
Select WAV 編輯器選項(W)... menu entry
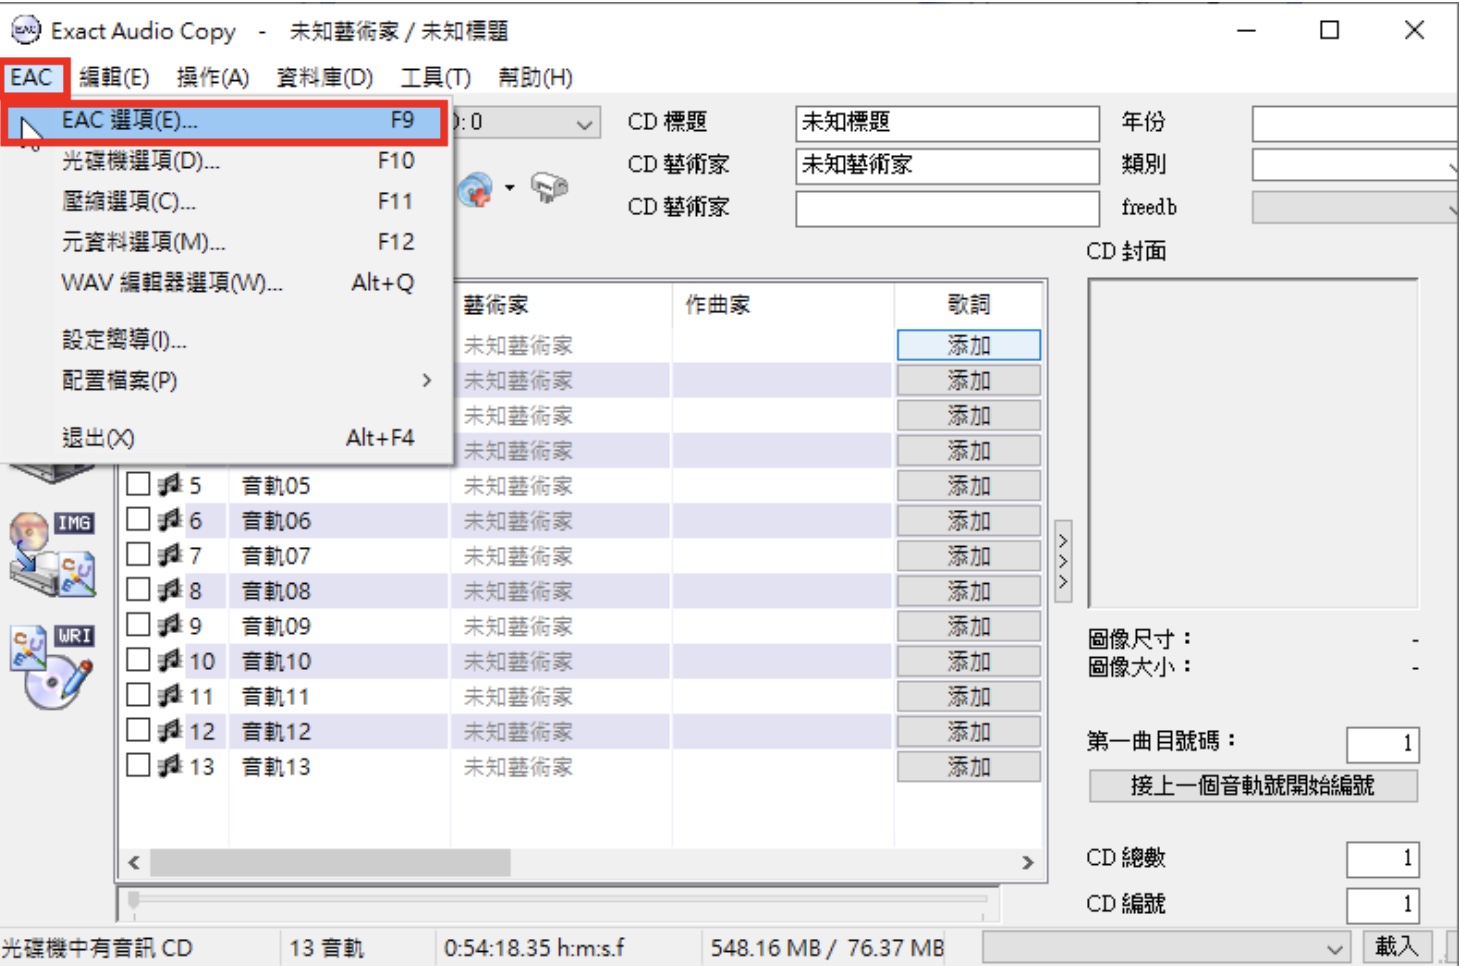[224, 283]
